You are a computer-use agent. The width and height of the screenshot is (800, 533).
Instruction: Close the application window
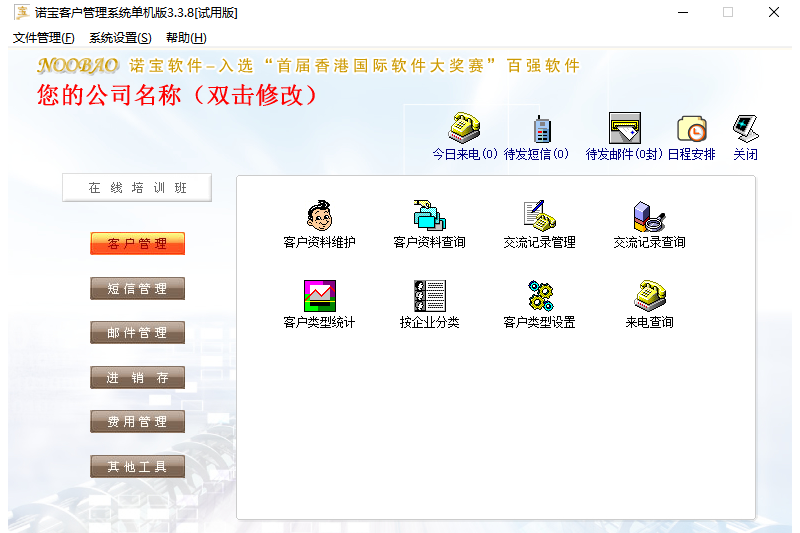coord(773,12)
